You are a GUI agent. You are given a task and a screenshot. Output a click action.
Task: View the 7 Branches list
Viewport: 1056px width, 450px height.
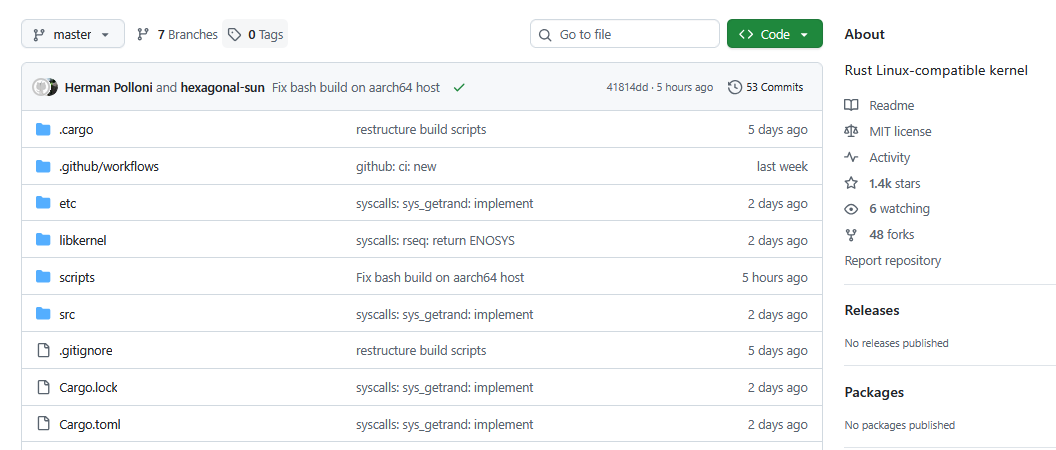click(x=177, y=34)
